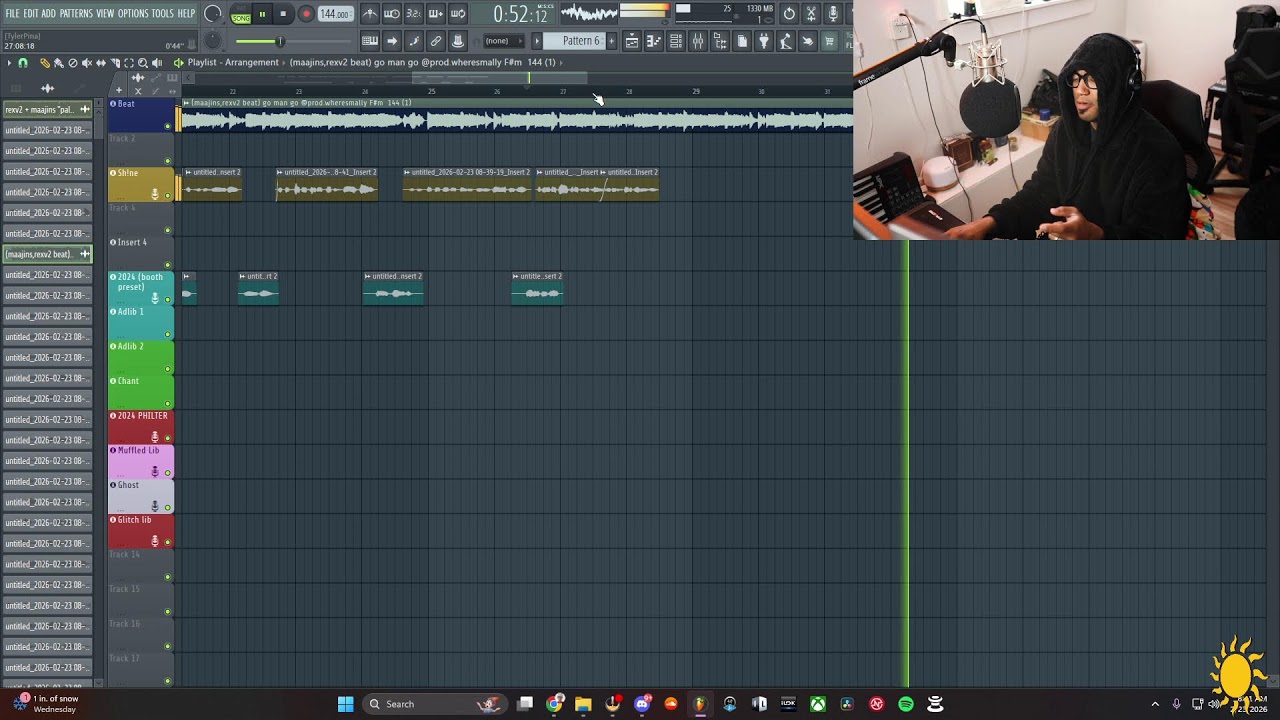
Task: Click the audio clips filter icon in picker
Action: point(47,88)
